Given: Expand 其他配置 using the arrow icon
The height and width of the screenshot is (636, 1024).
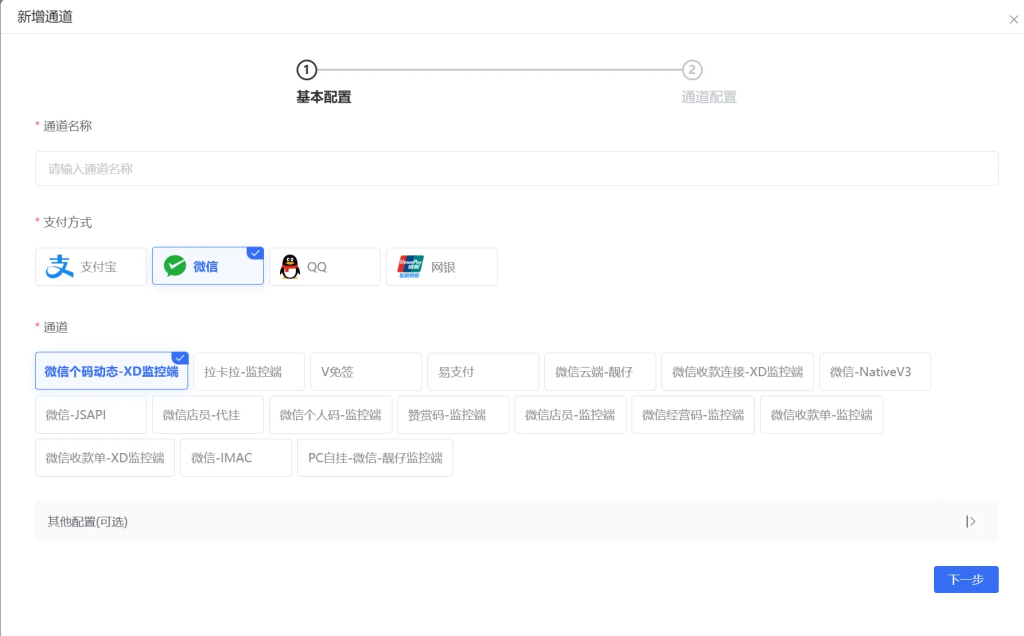Looking at the screenshot, I should point(970,521).
